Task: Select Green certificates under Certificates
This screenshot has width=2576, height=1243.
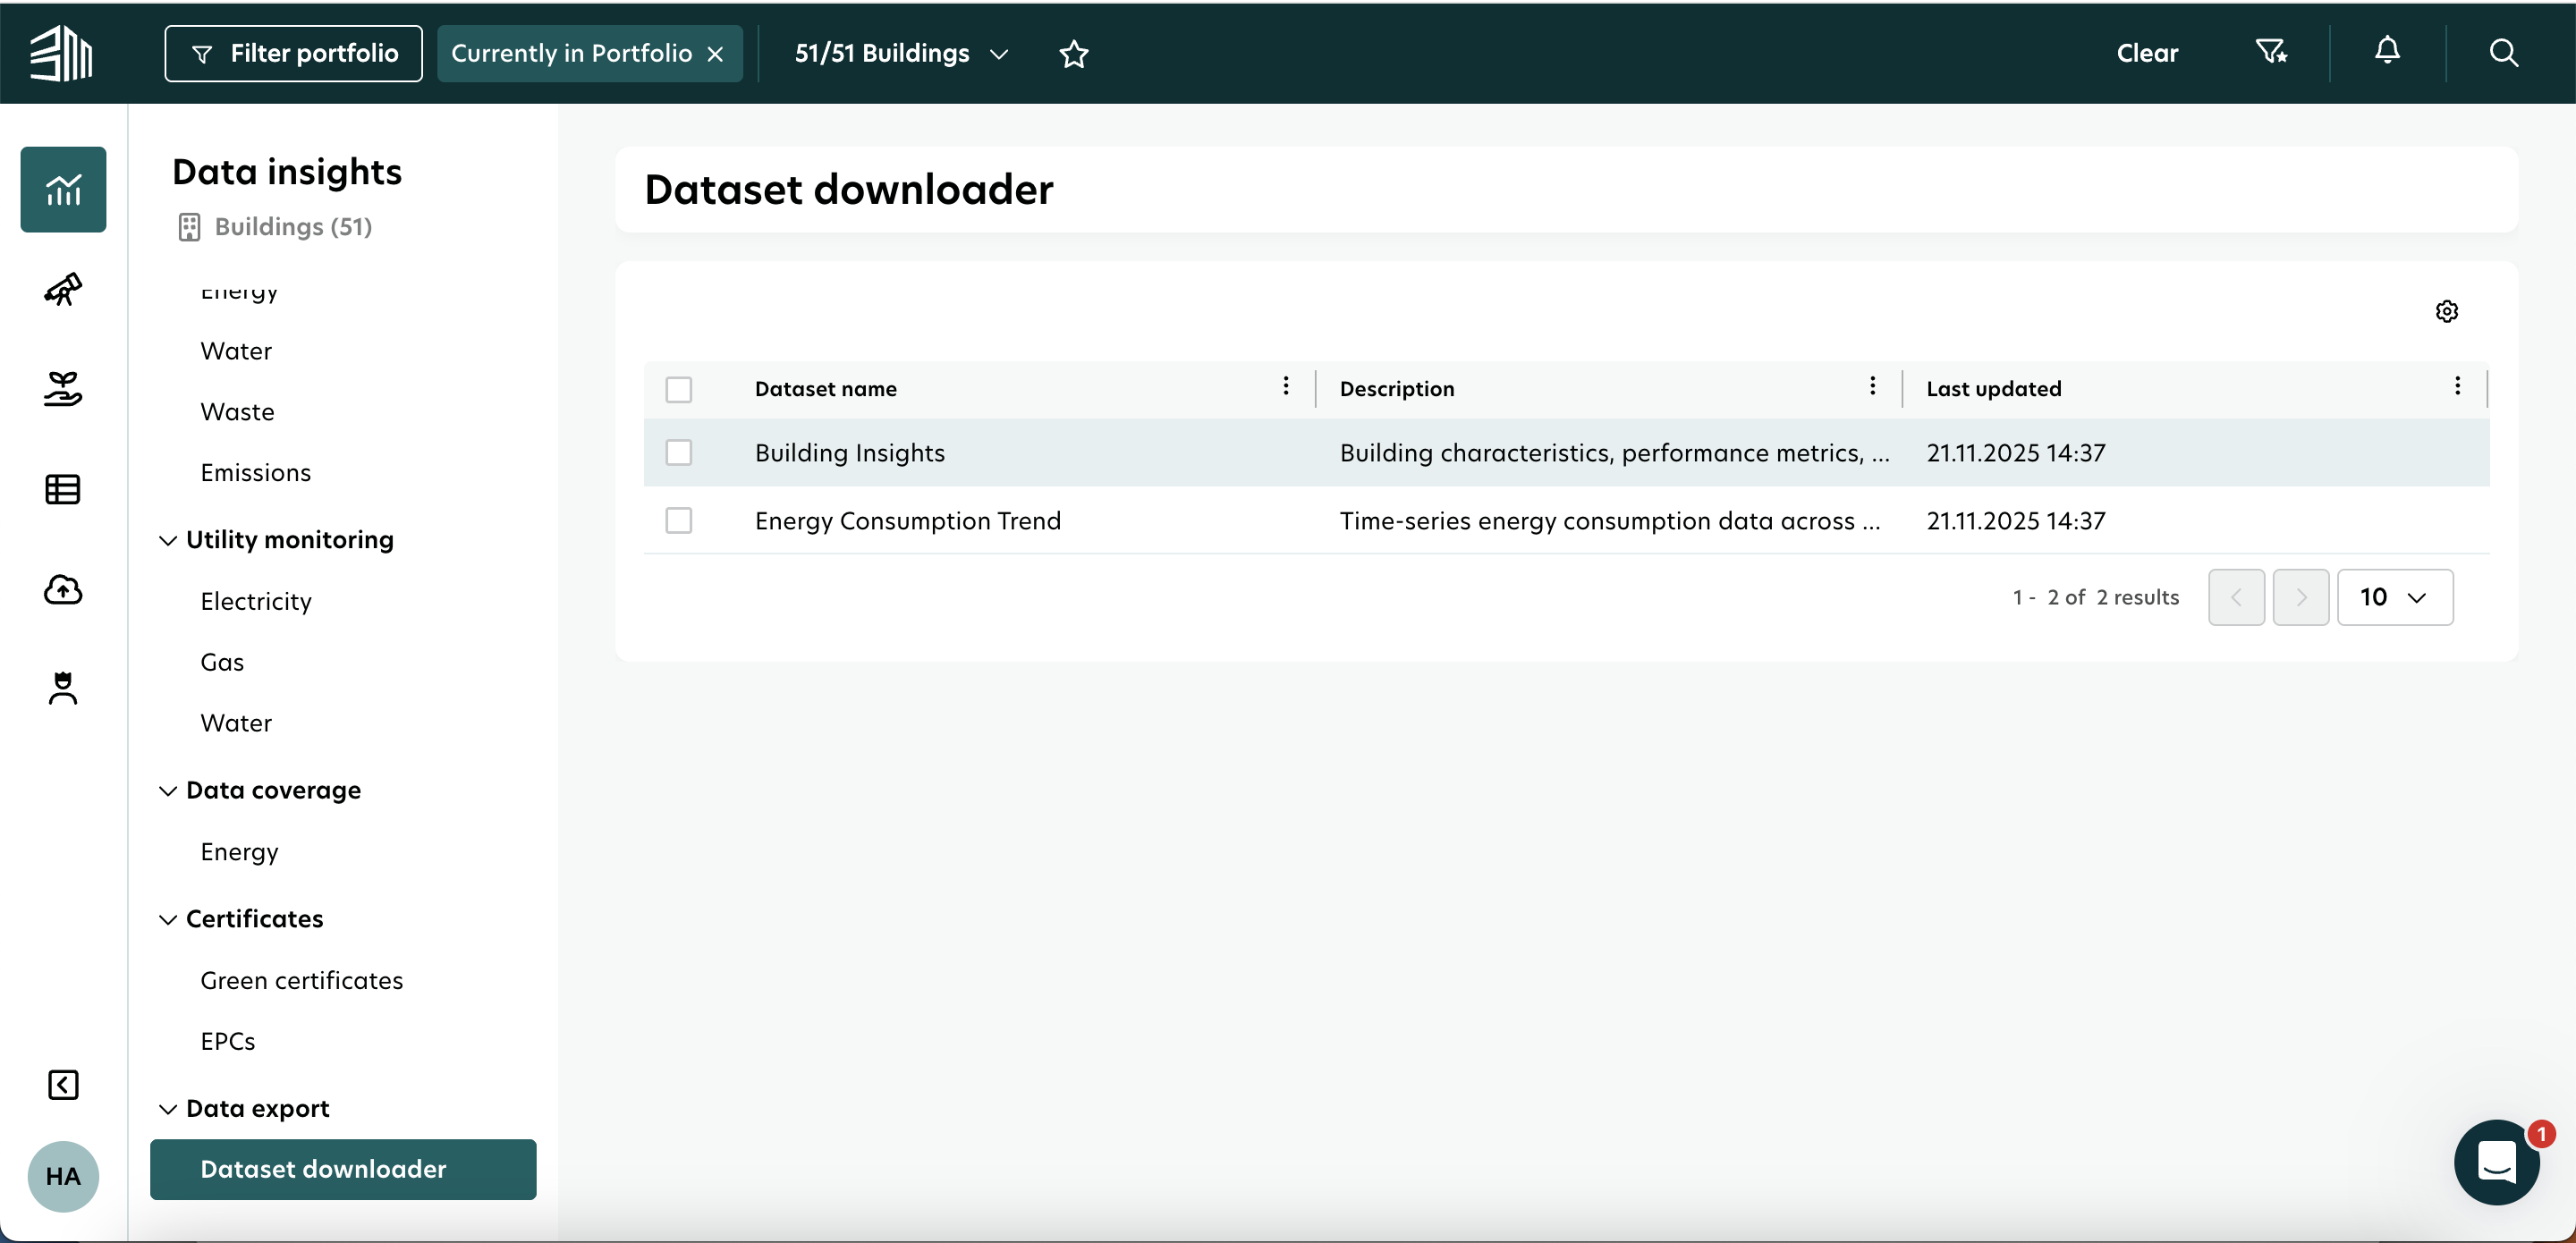Action: pyautogui.click(x=302, y=981)
